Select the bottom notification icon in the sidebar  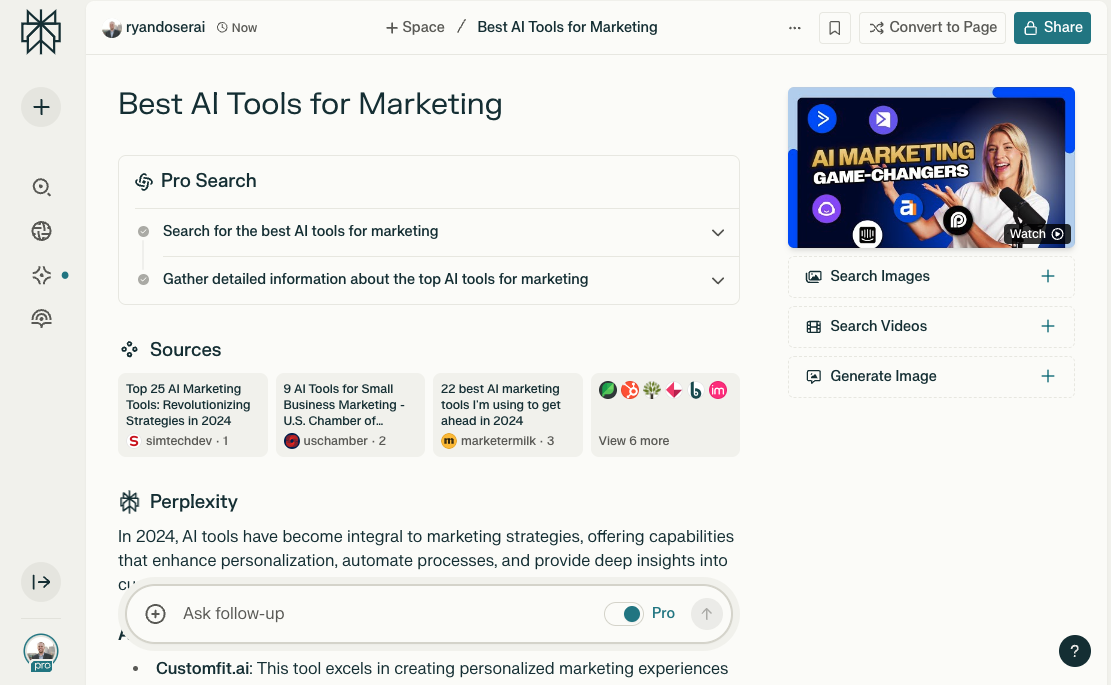click(41, 318)
